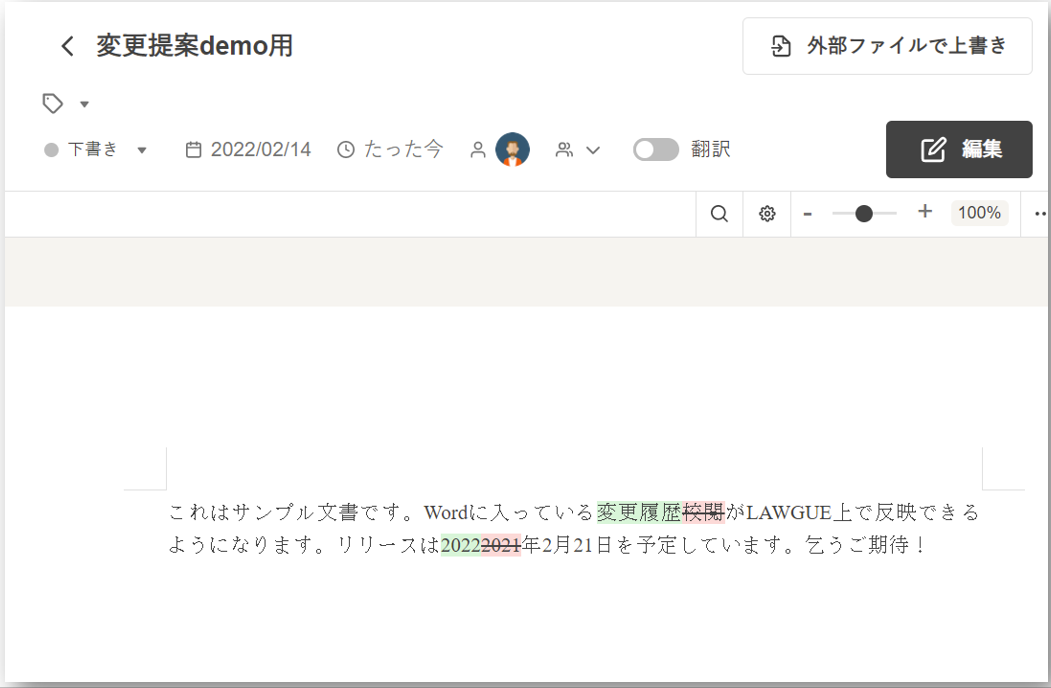Click the zoom slider handle

[x=864, y=213]
